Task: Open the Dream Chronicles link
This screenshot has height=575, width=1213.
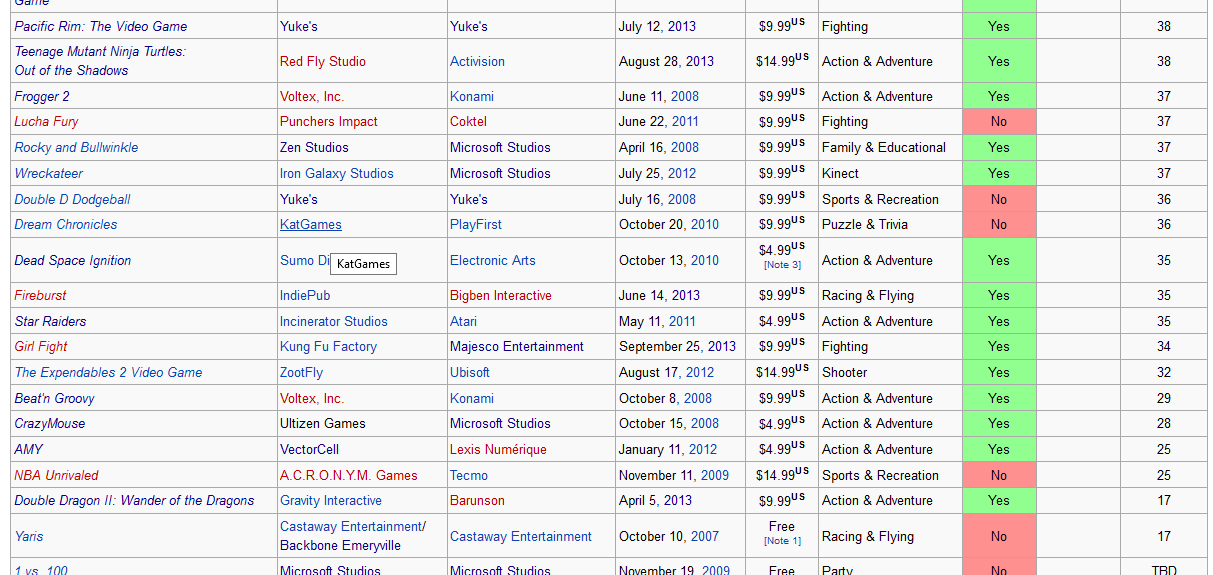Action: pos(66,224)
